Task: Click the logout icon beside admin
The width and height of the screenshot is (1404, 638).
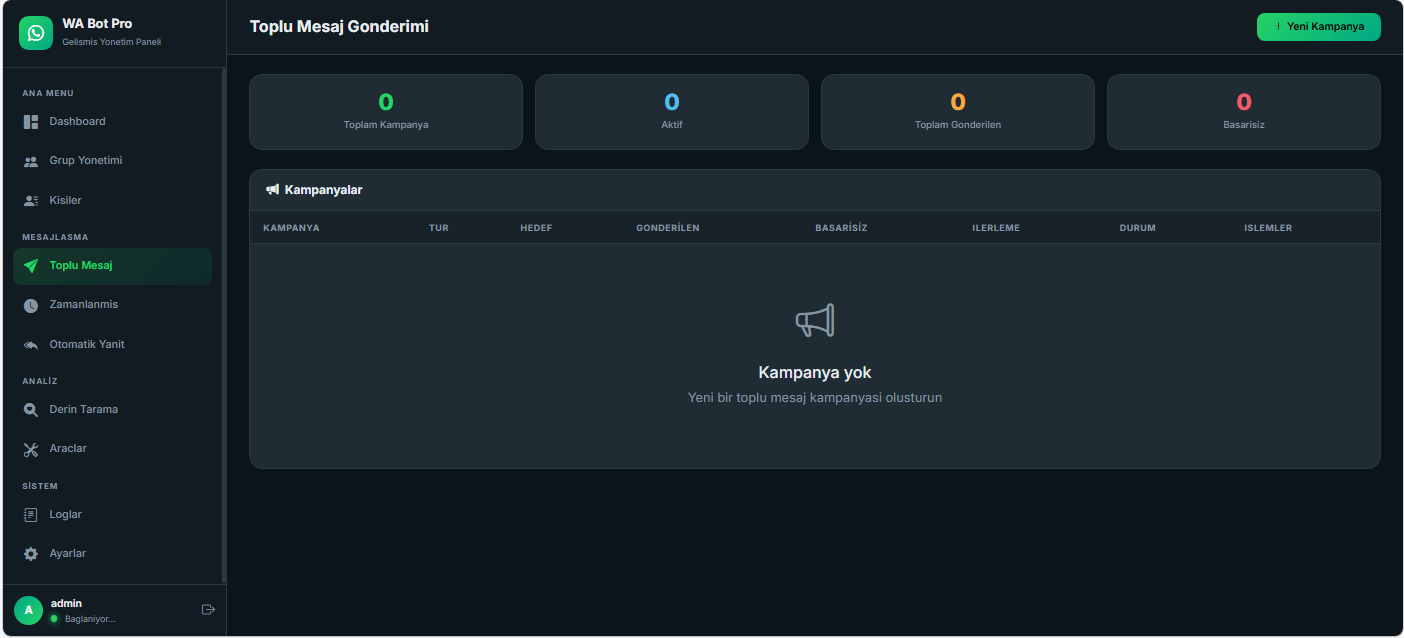Action: click(208, 610)
